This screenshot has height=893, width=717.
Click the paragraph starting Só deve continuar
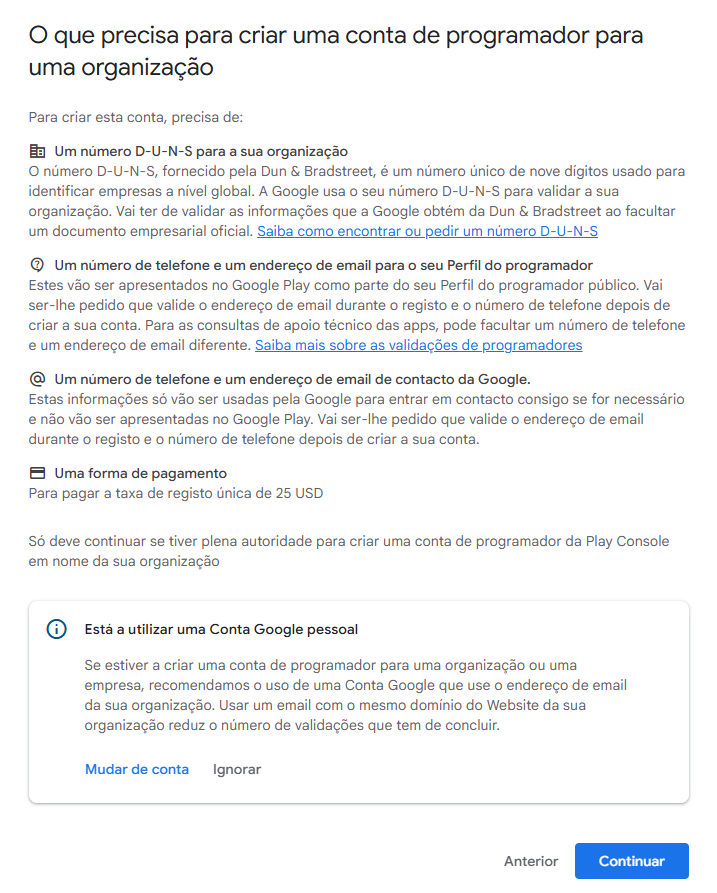348,551
